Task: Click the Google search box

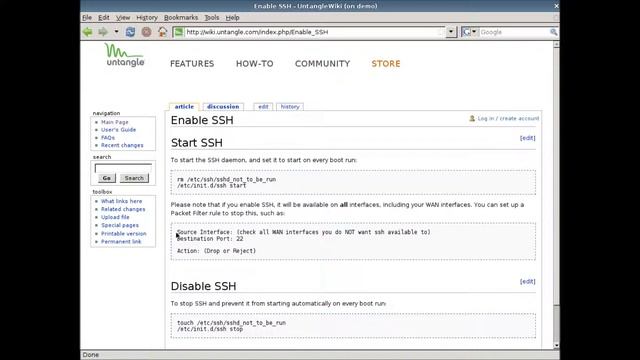Action: (514, 32)
